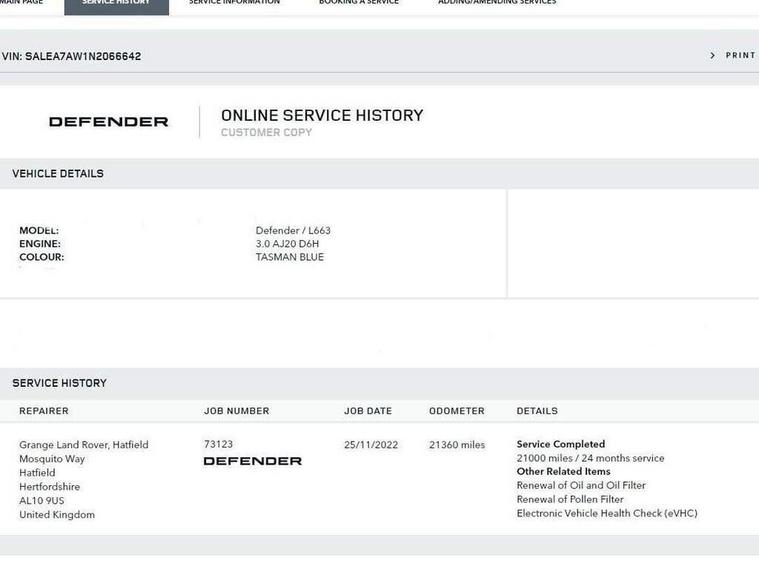Open the Service Information tab
The image size is (759, 569).
tap(234, 3)
